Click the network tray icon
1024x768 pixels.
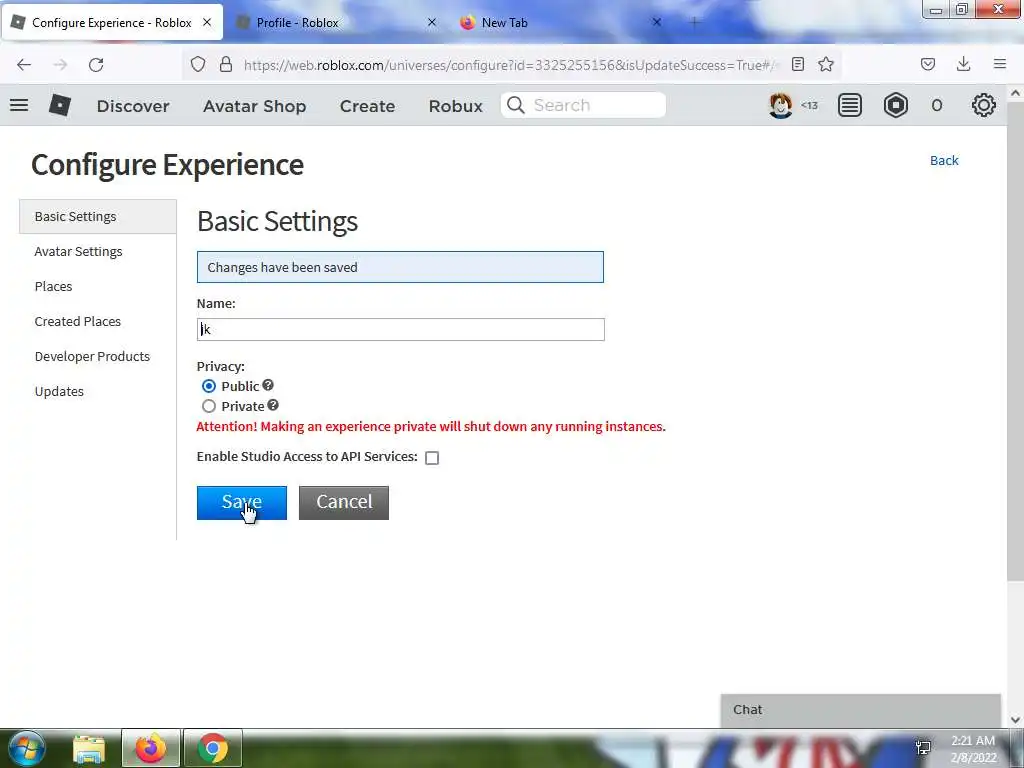tap(923, 748)
